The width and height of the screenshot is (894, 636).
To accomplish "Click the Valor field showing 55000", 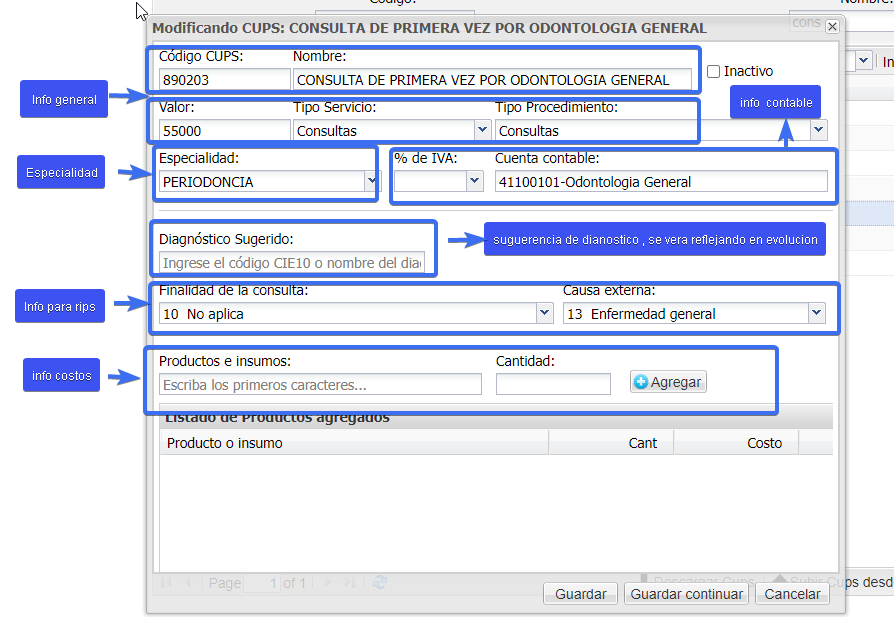I will coord(224,131).
